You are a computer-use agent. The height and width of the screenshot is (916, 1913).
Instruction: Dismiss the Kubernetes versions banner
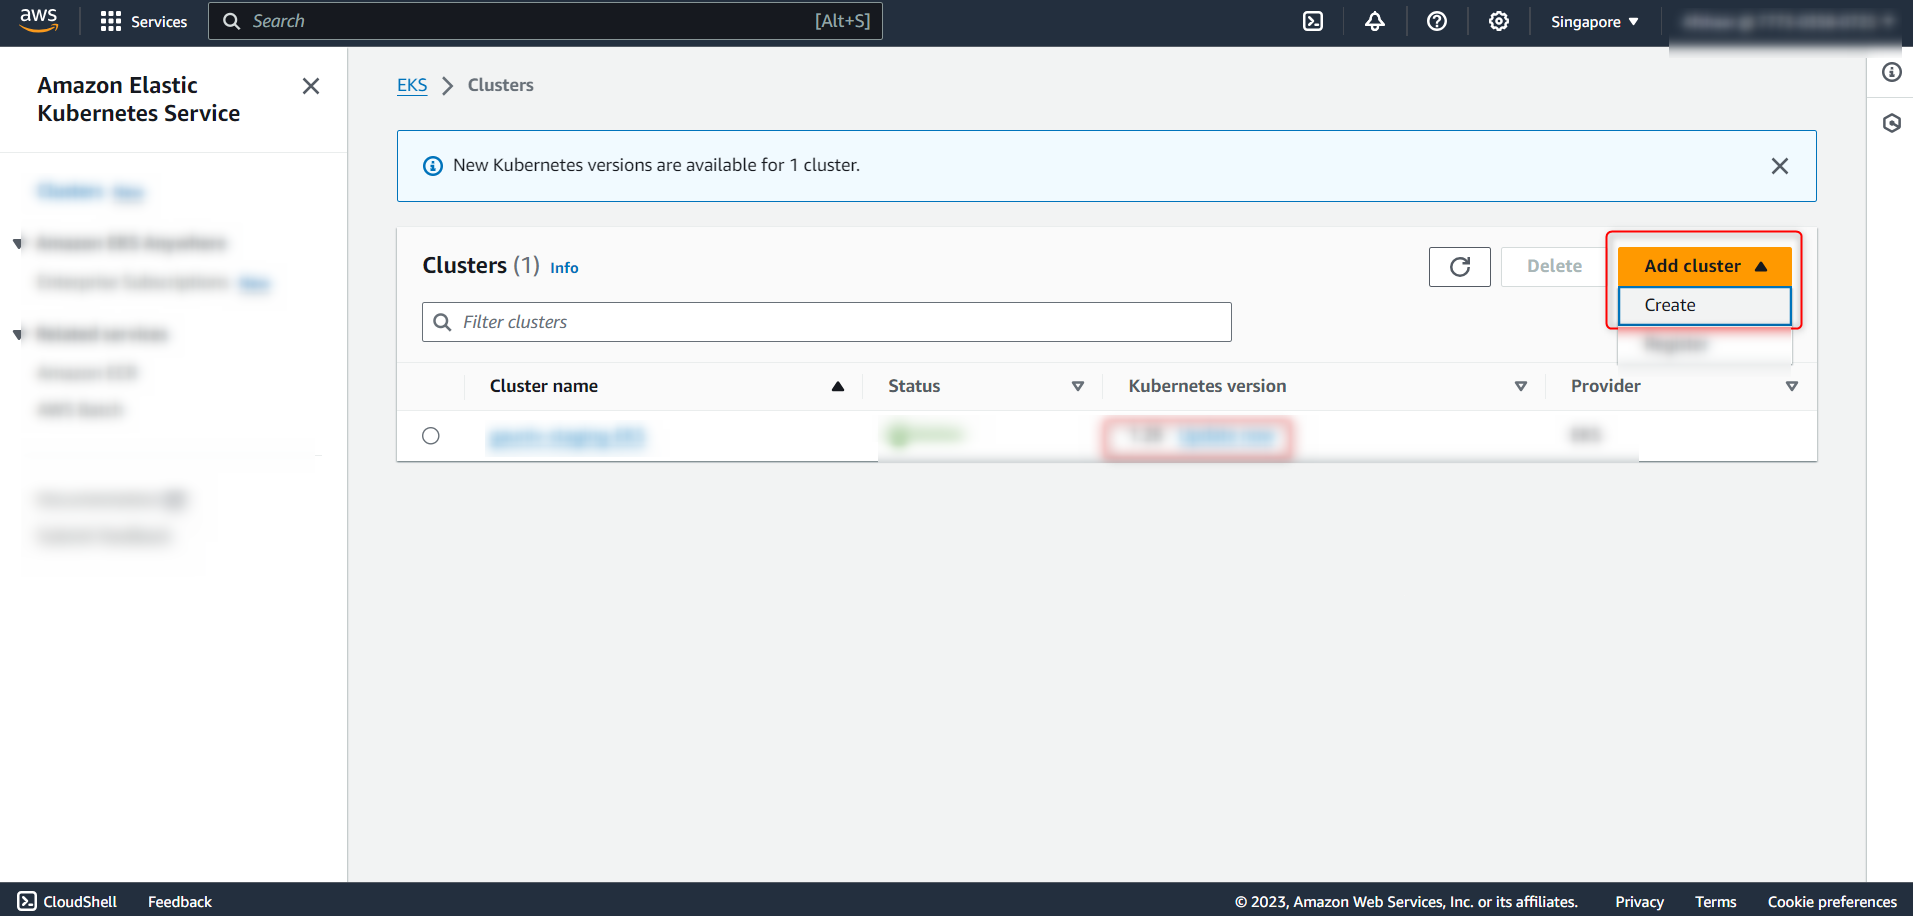1779,165
